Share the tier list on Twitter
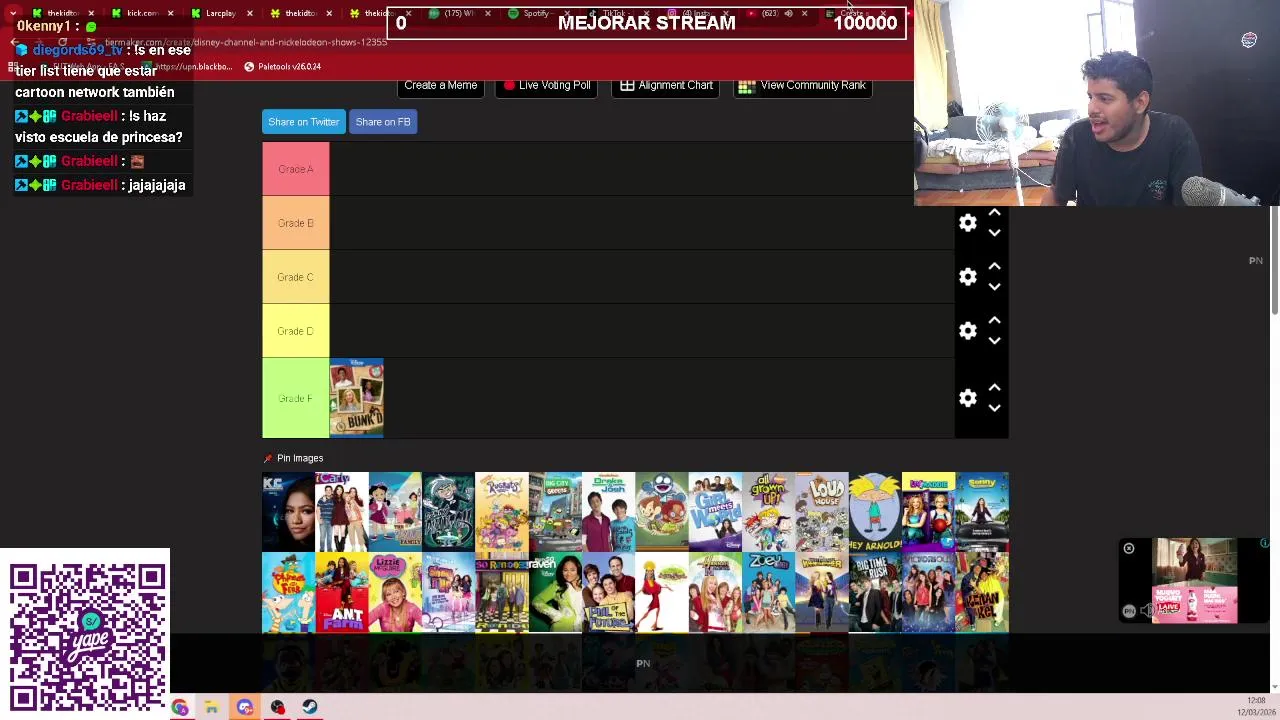The image size is (1280, 720). pyautogui.click(x=304, y=122)
